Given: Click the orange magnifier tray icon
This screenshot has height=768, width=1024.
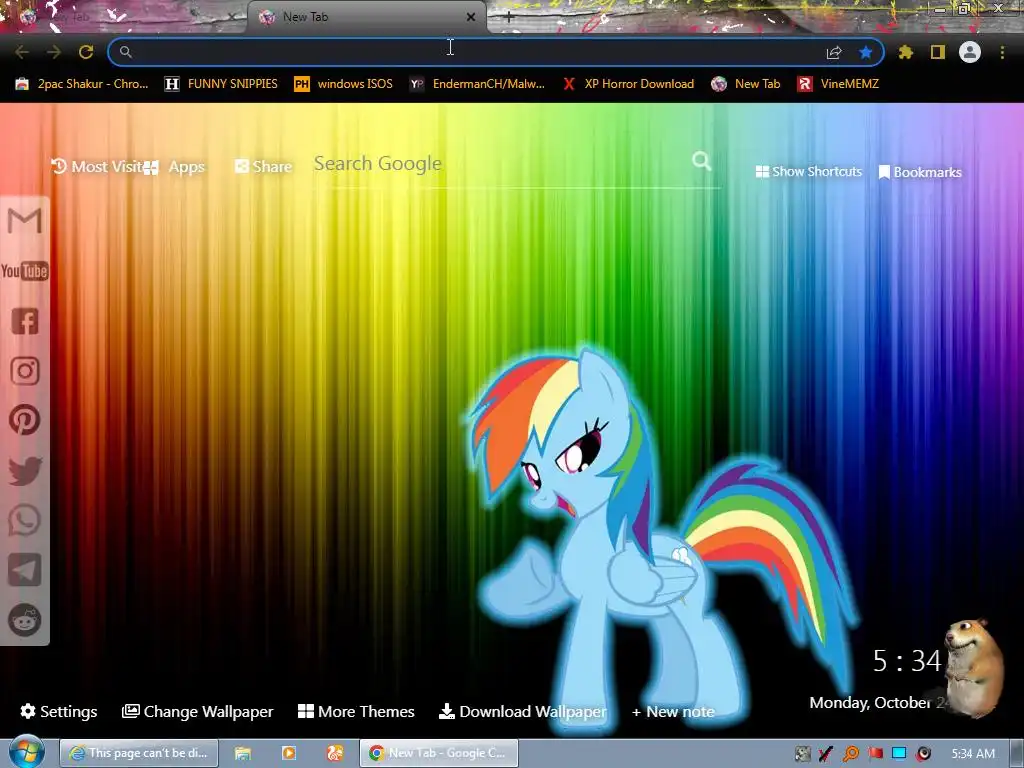Looking at the screenshot, I should (x=851, y=754).
